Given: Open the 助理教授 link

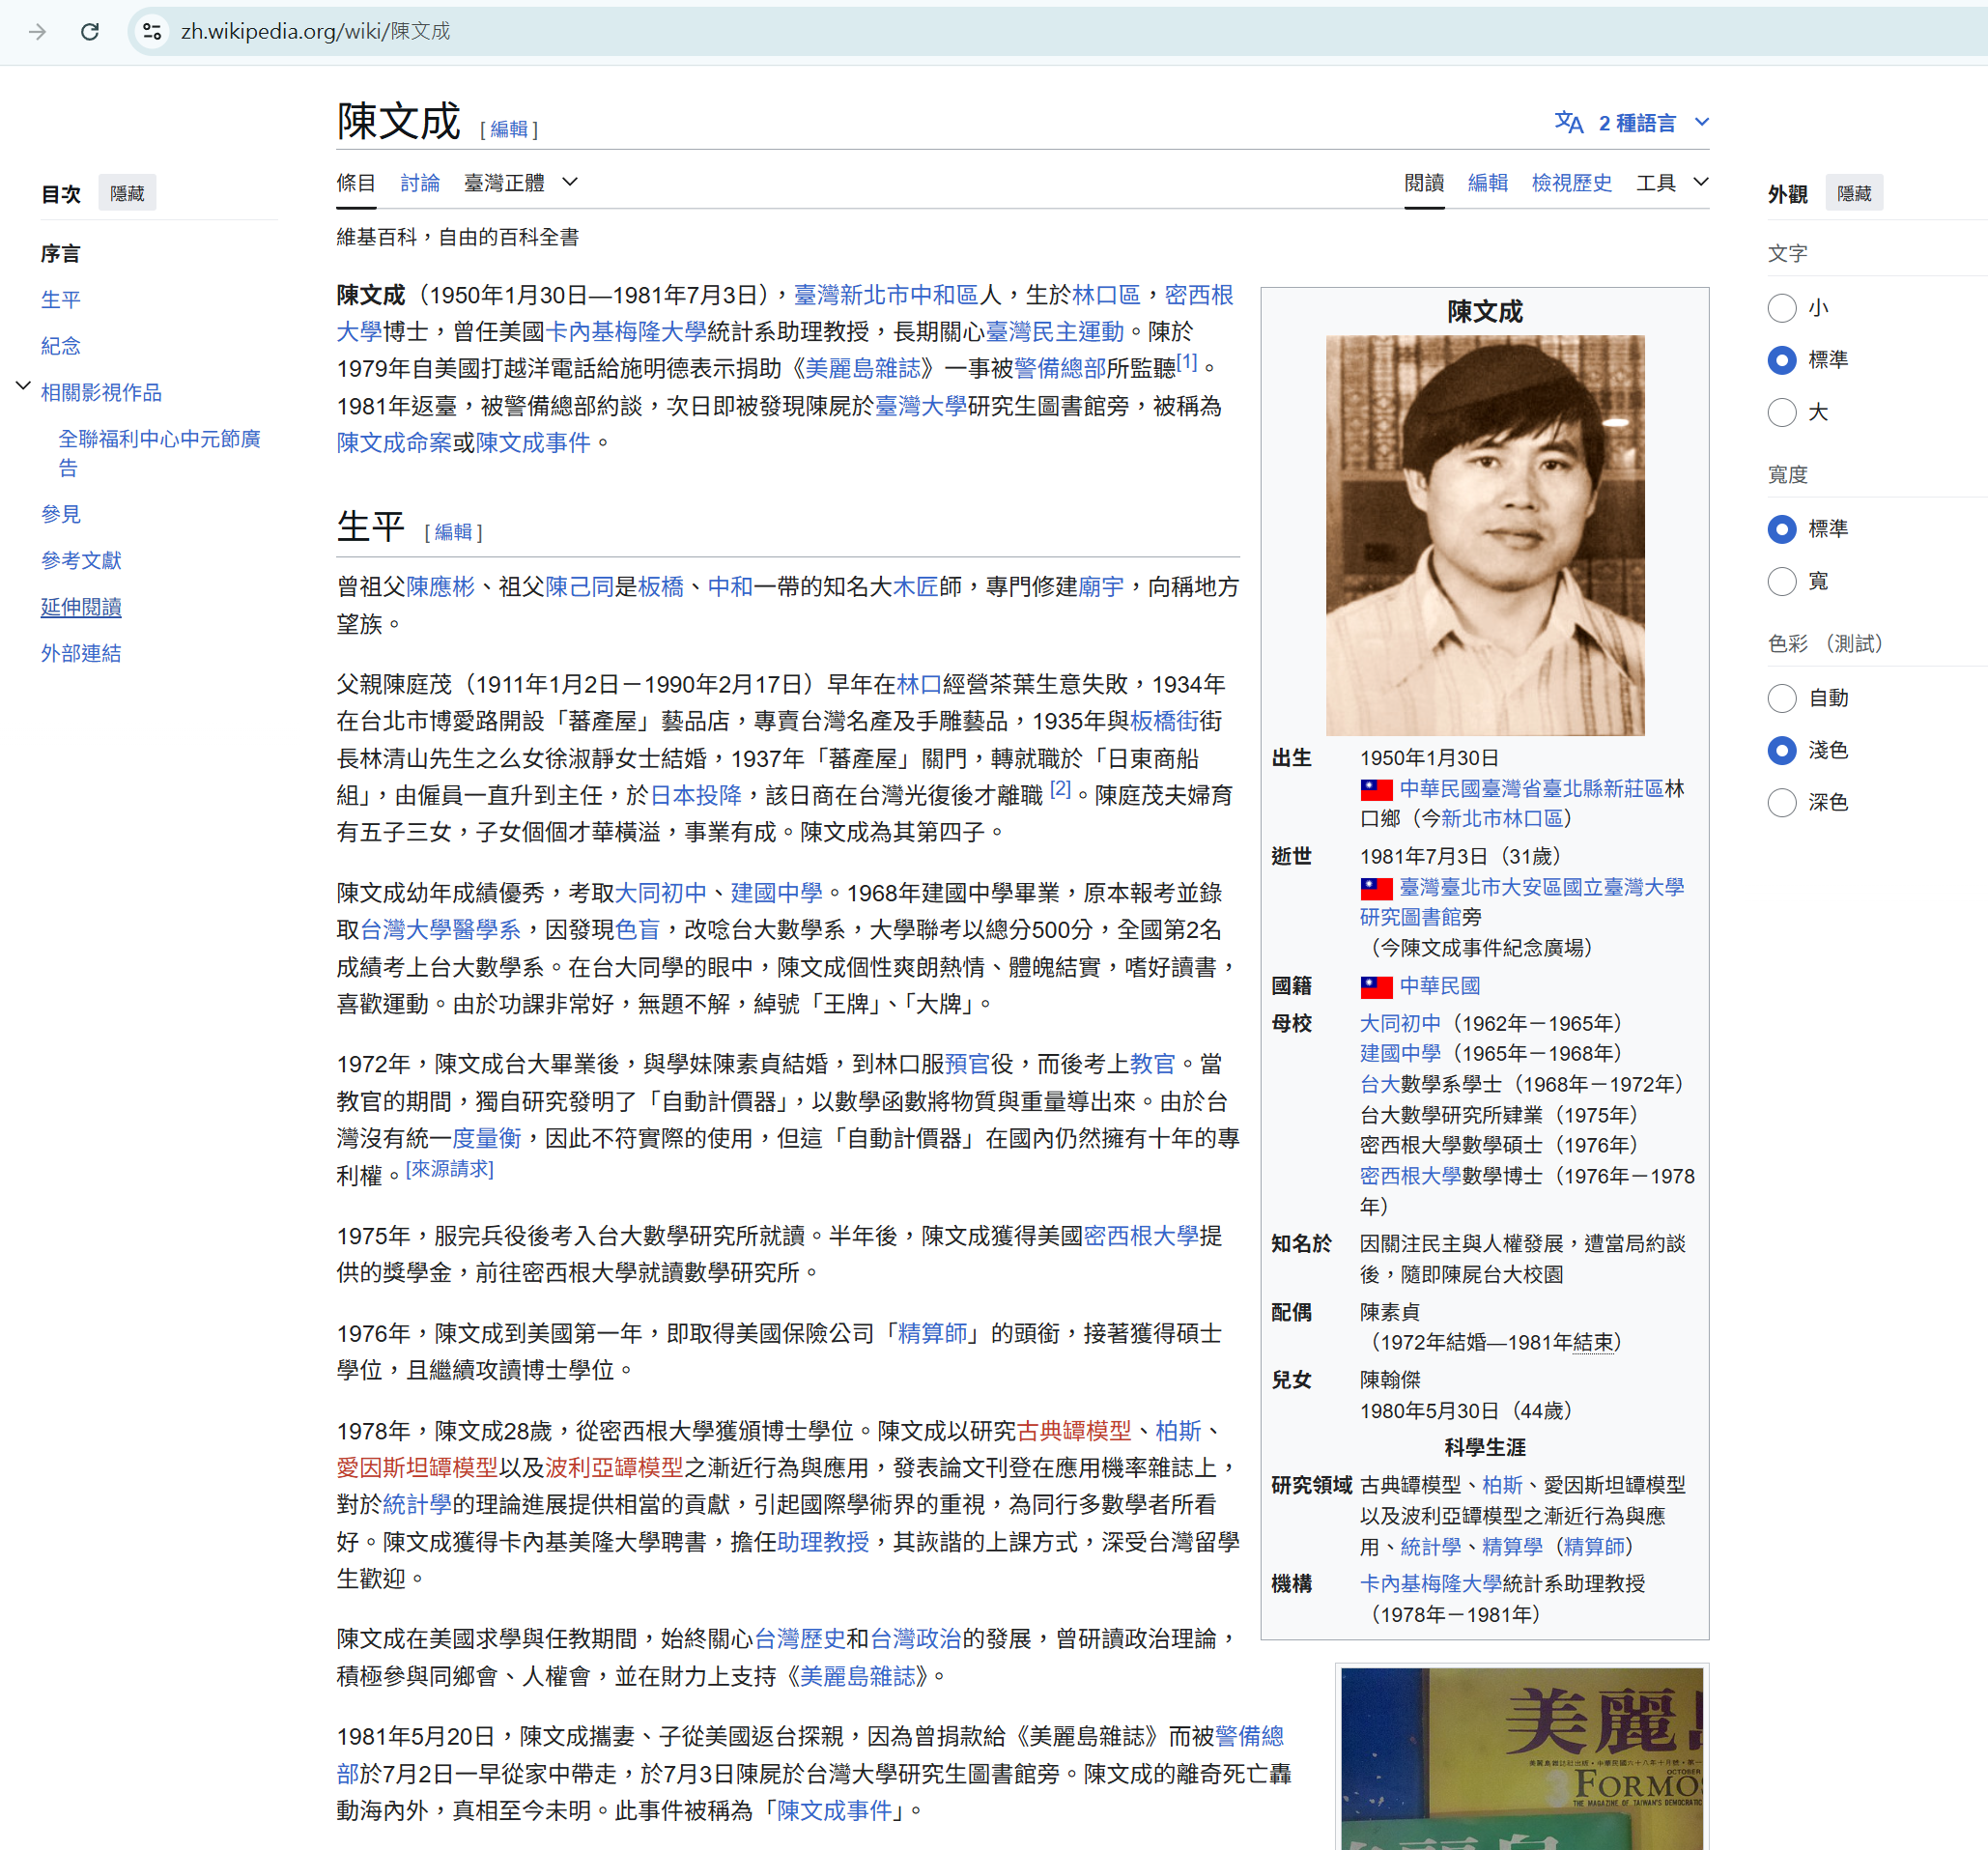Looking at the screenshot, I should [823, 1543].
